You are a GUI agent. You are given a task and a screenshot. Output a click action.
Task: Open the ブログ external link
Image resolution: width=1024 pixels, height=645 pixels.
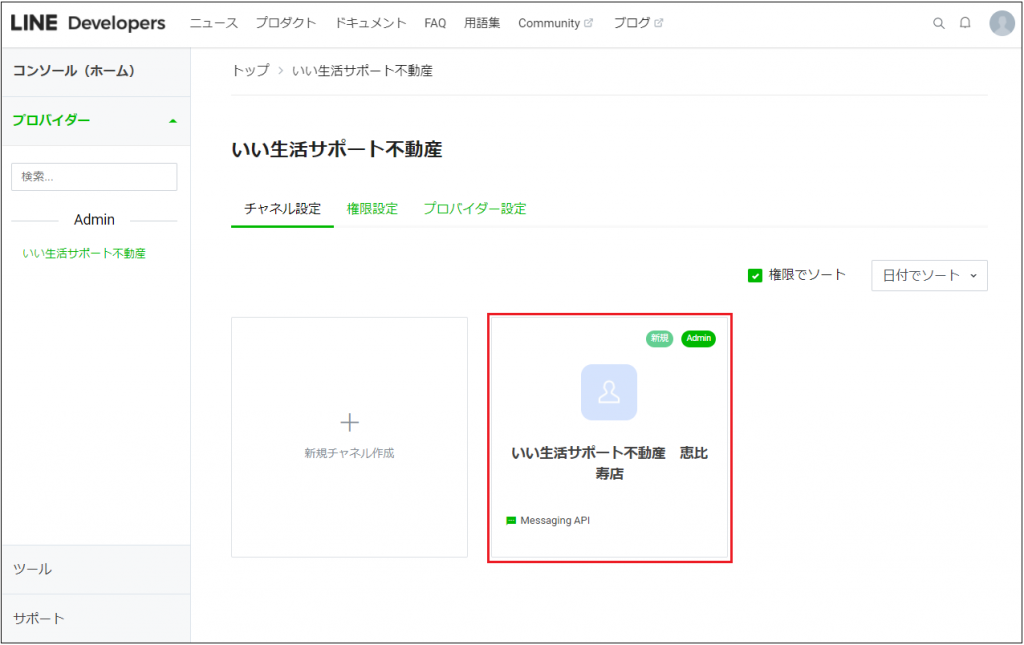point(638,23)
